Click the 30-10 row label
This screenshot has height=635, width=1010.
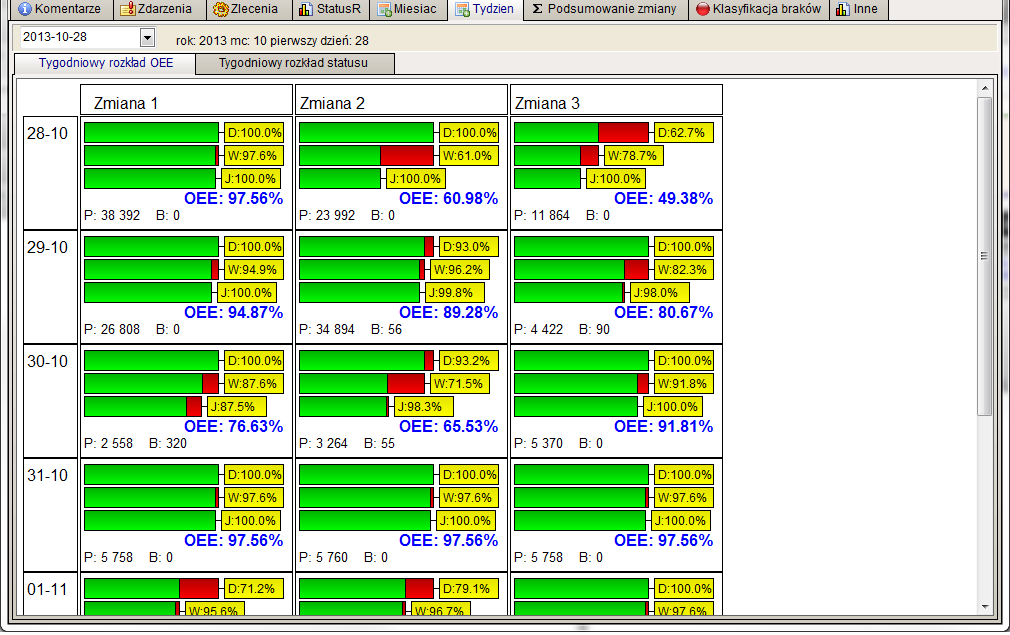click(x=48, y=361)
